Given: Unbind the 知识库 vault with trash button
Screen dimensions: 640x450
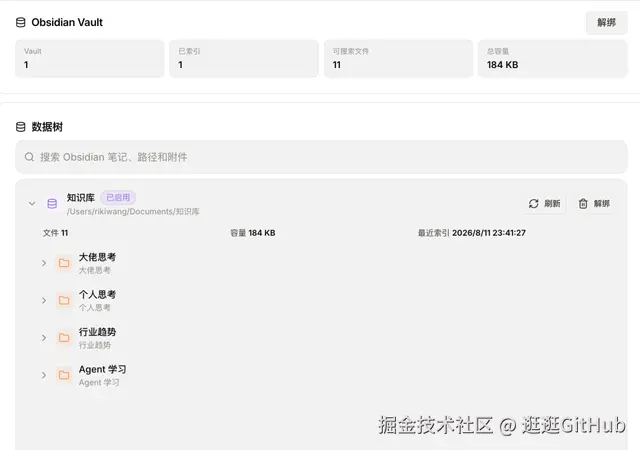Looking at the screenshot, I should pos(594,203).
